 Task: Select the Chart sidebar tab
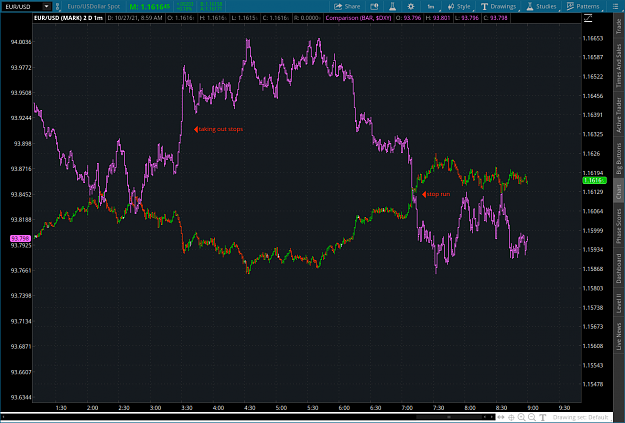pyautogui.click(x=619, y=191)
